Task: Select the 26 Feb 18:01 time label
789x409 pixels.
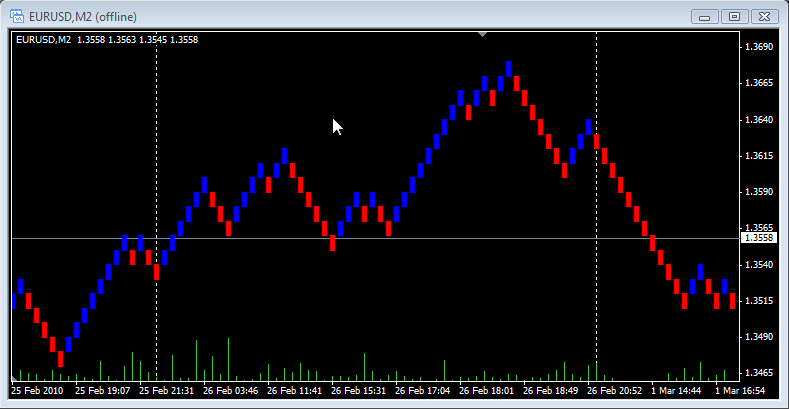Action: tap(487, 390)
